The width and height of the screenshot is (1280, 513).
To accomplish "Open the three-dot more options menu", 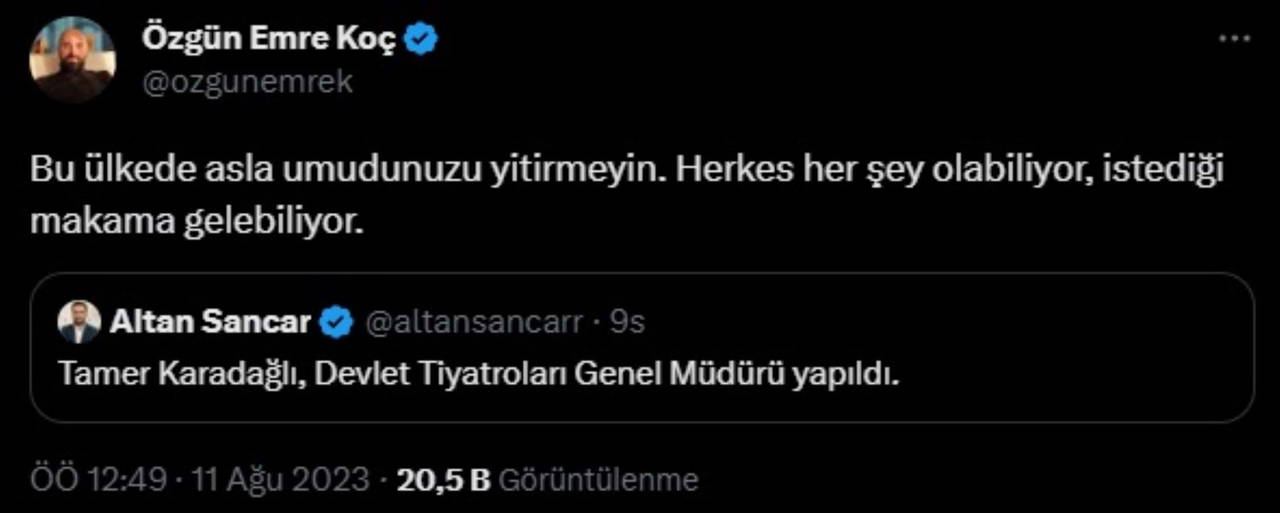I will point(1236,39).
